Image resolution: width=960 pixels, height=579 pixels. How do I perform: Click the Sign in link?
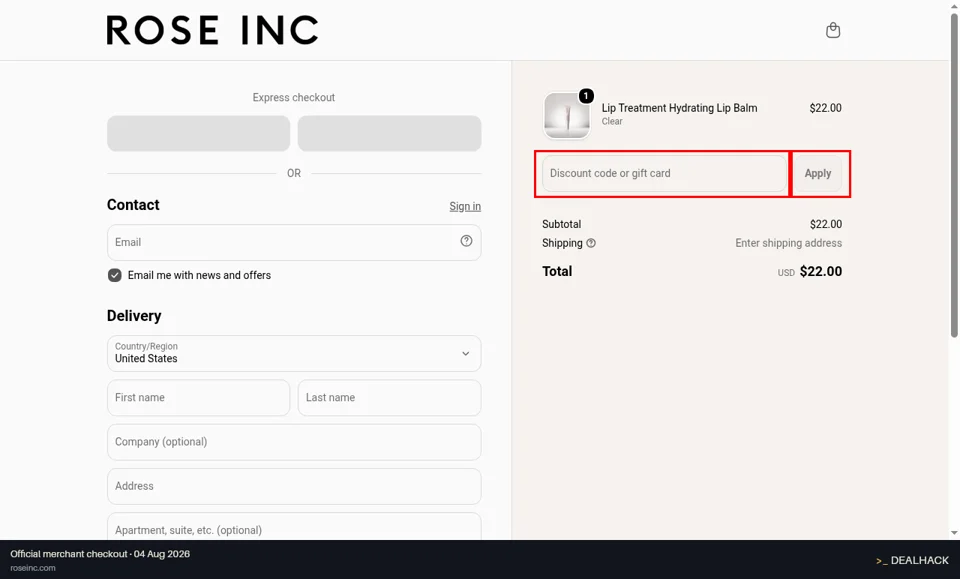coord(465,206)
